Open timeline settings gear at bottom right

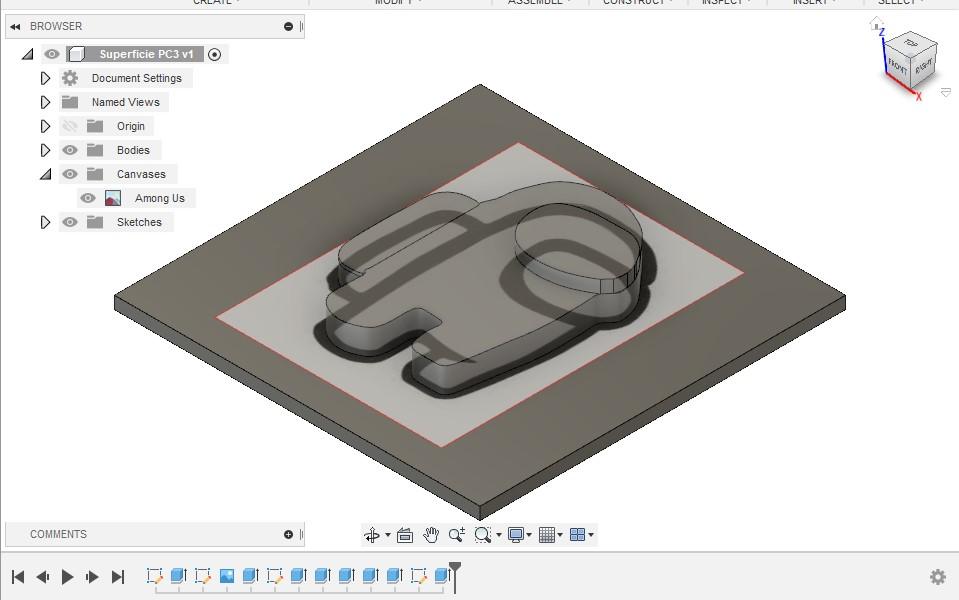tap(938, 577)
